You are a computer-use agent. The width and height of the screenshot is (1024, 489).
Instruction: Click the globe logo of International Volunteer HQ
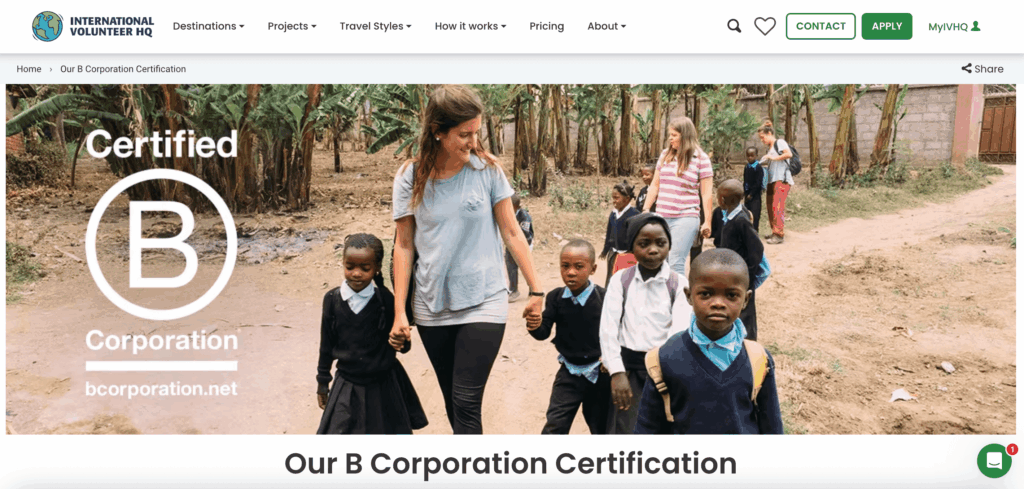point(48,26)
